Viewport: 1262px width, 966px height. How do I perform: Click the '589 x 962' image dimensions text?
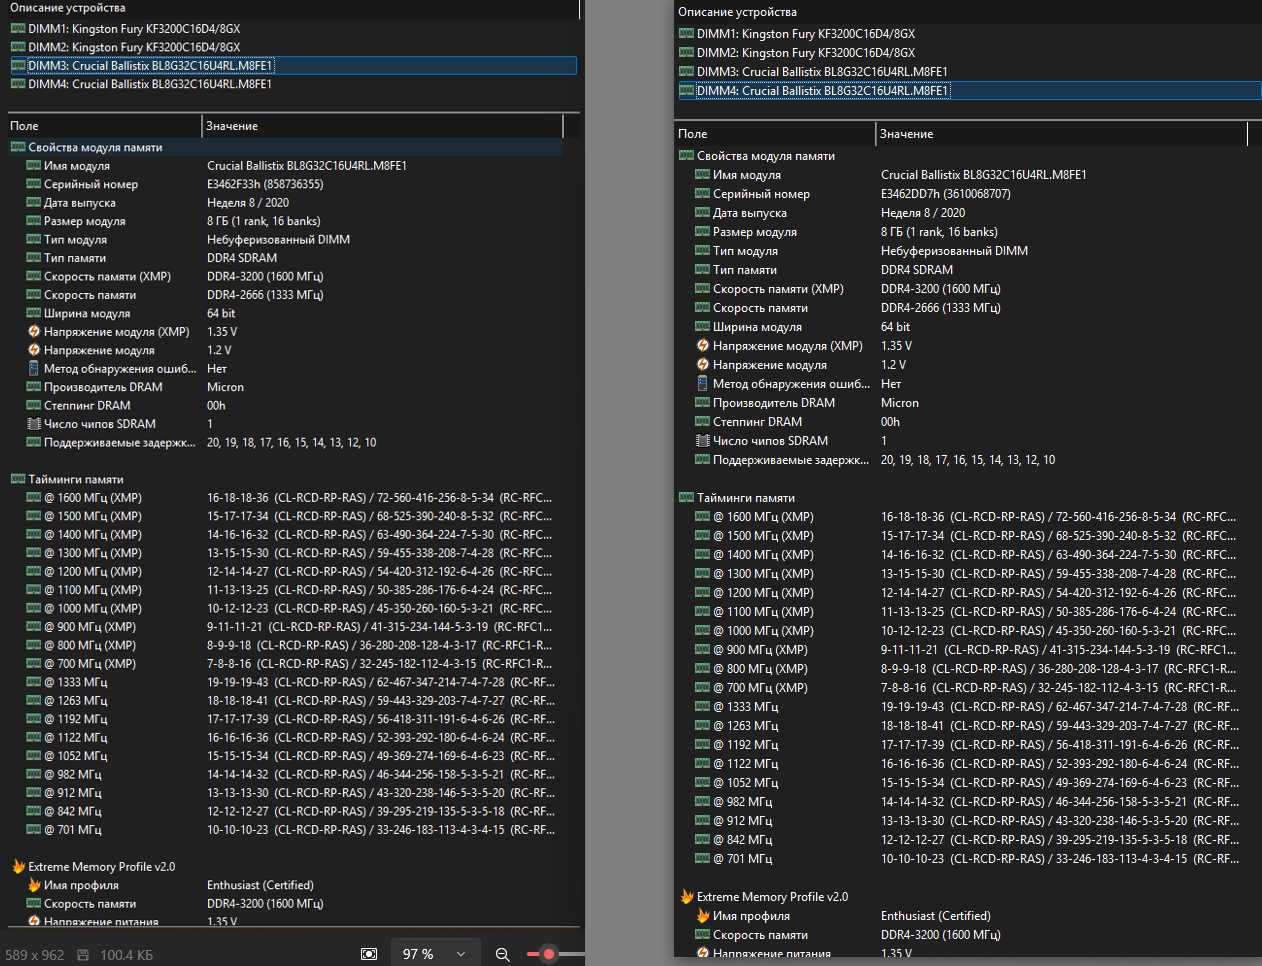coord(35,955)
